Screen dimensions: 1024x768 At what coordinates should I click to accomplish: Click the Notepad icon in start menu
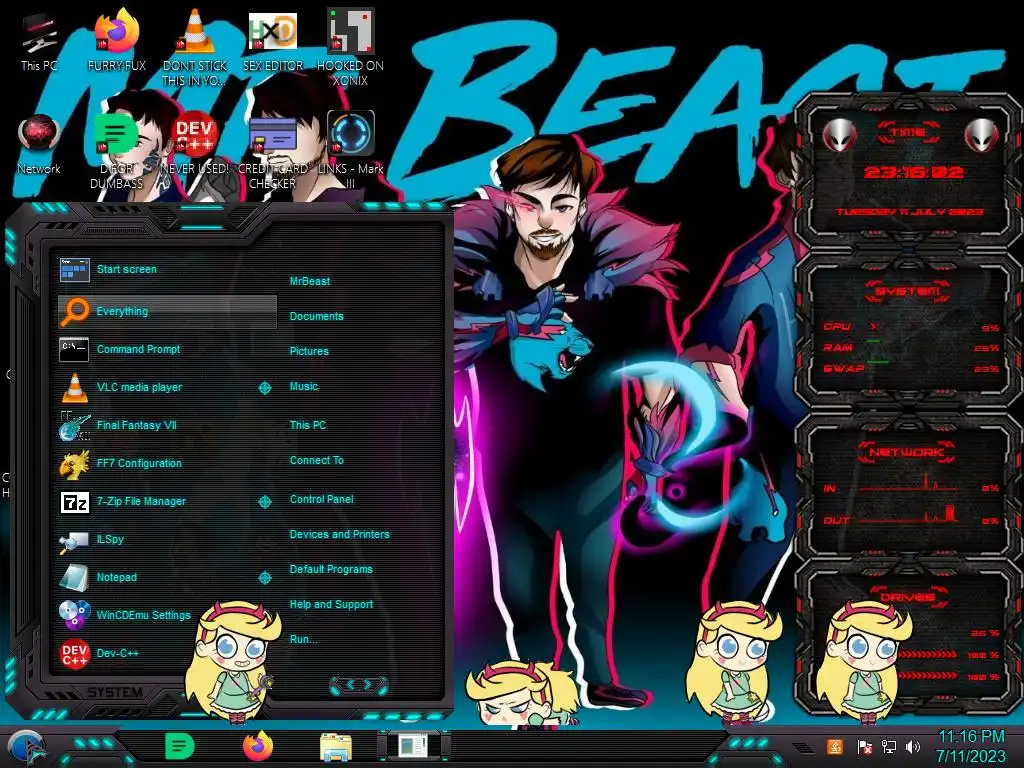tap(74, 577)
